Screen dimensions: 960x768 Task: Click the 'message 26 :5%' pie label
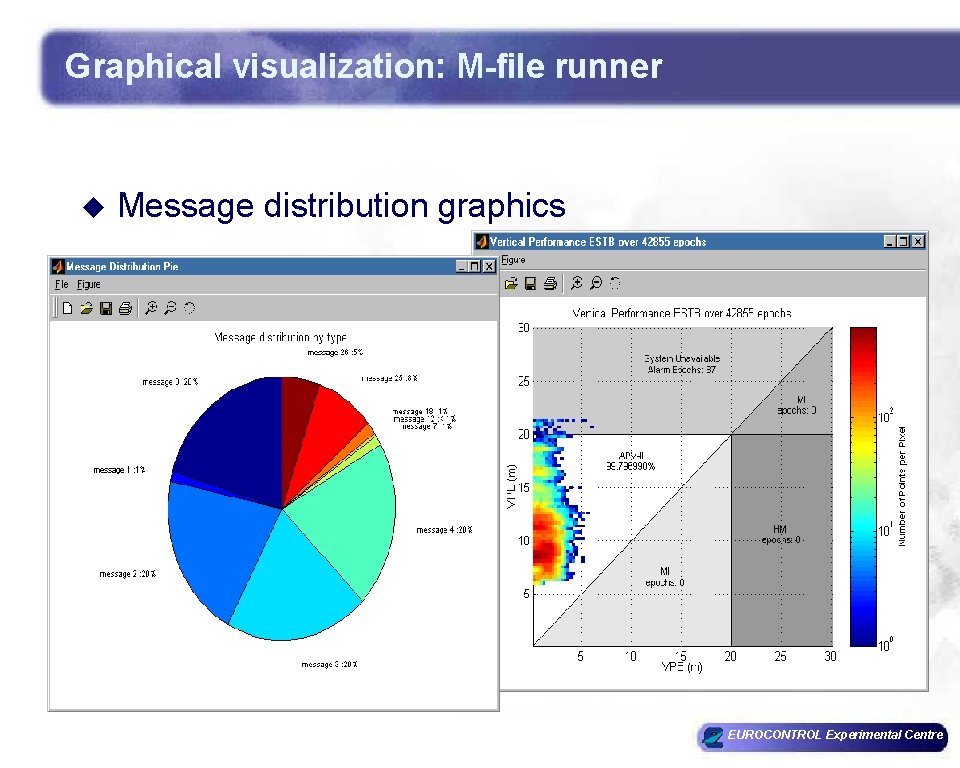coord(335,352)
